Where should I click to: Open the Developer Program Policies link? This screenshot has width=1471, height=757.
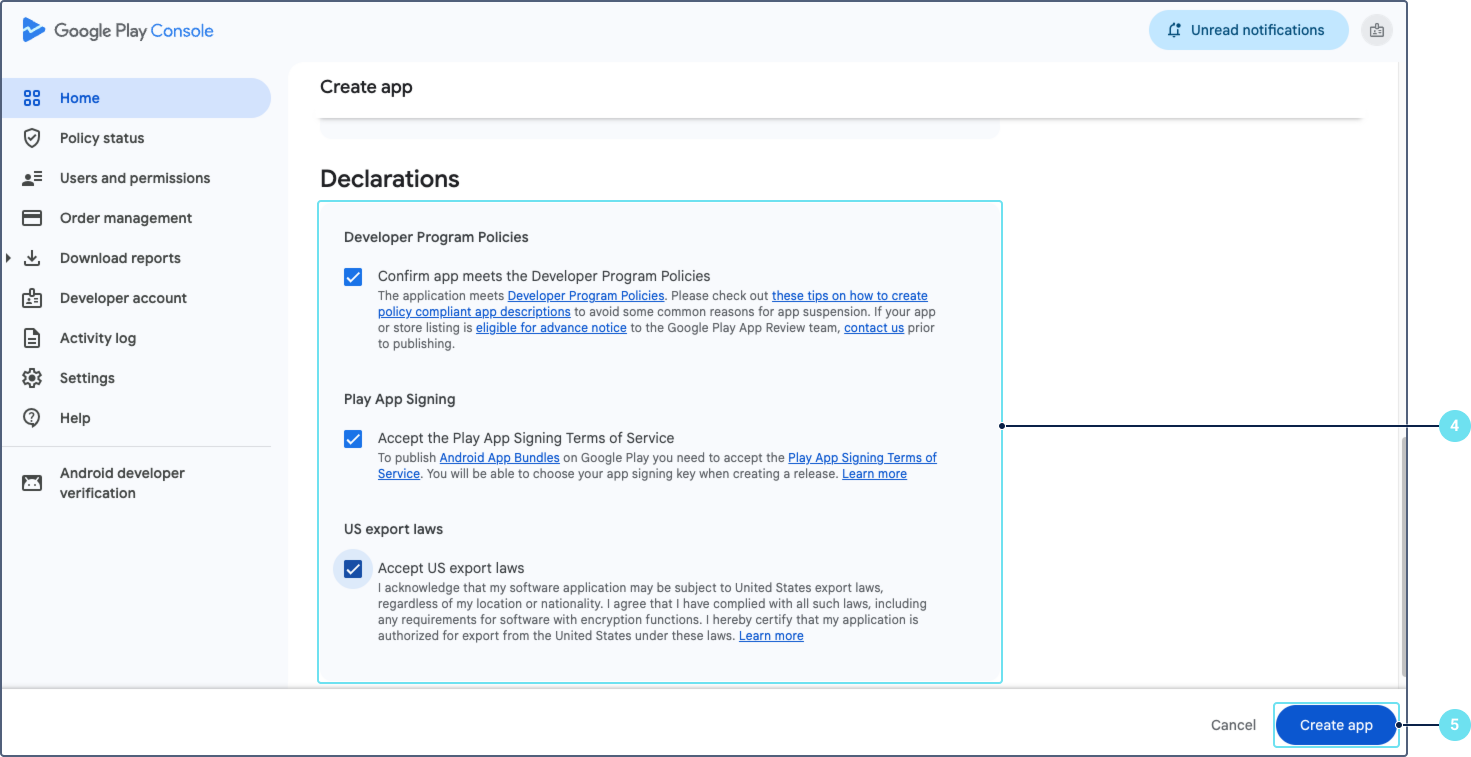pos(586,296)
